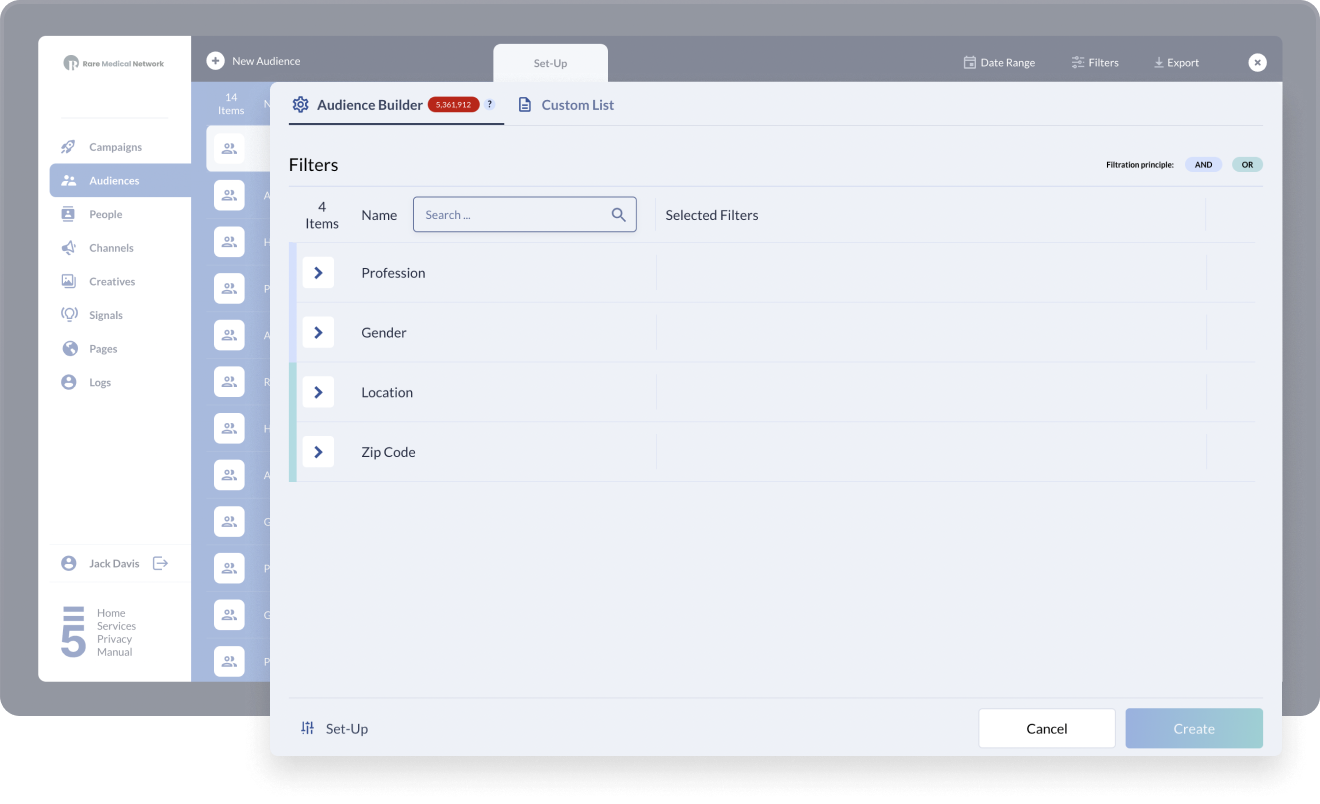
Task: Expand the Gender filter row
Action: click(318, 333)
